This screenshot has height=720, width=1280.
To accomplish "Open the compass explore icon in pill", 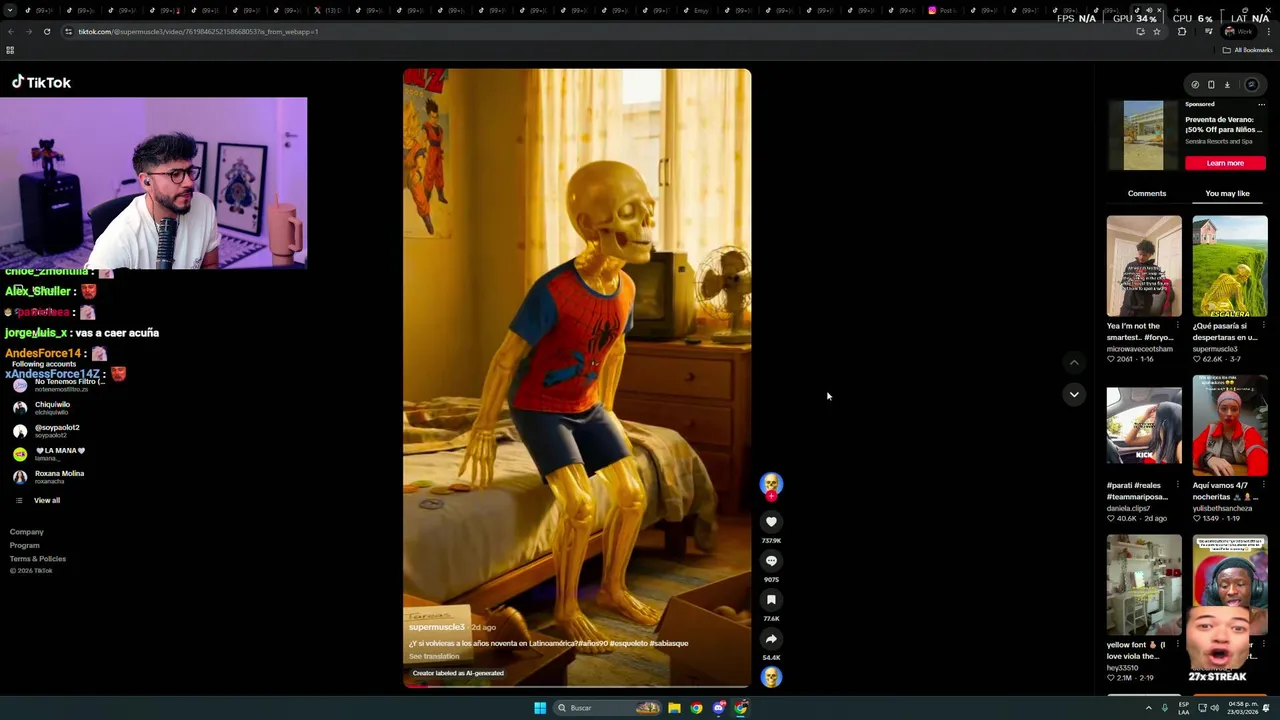I will [1195, 85].
